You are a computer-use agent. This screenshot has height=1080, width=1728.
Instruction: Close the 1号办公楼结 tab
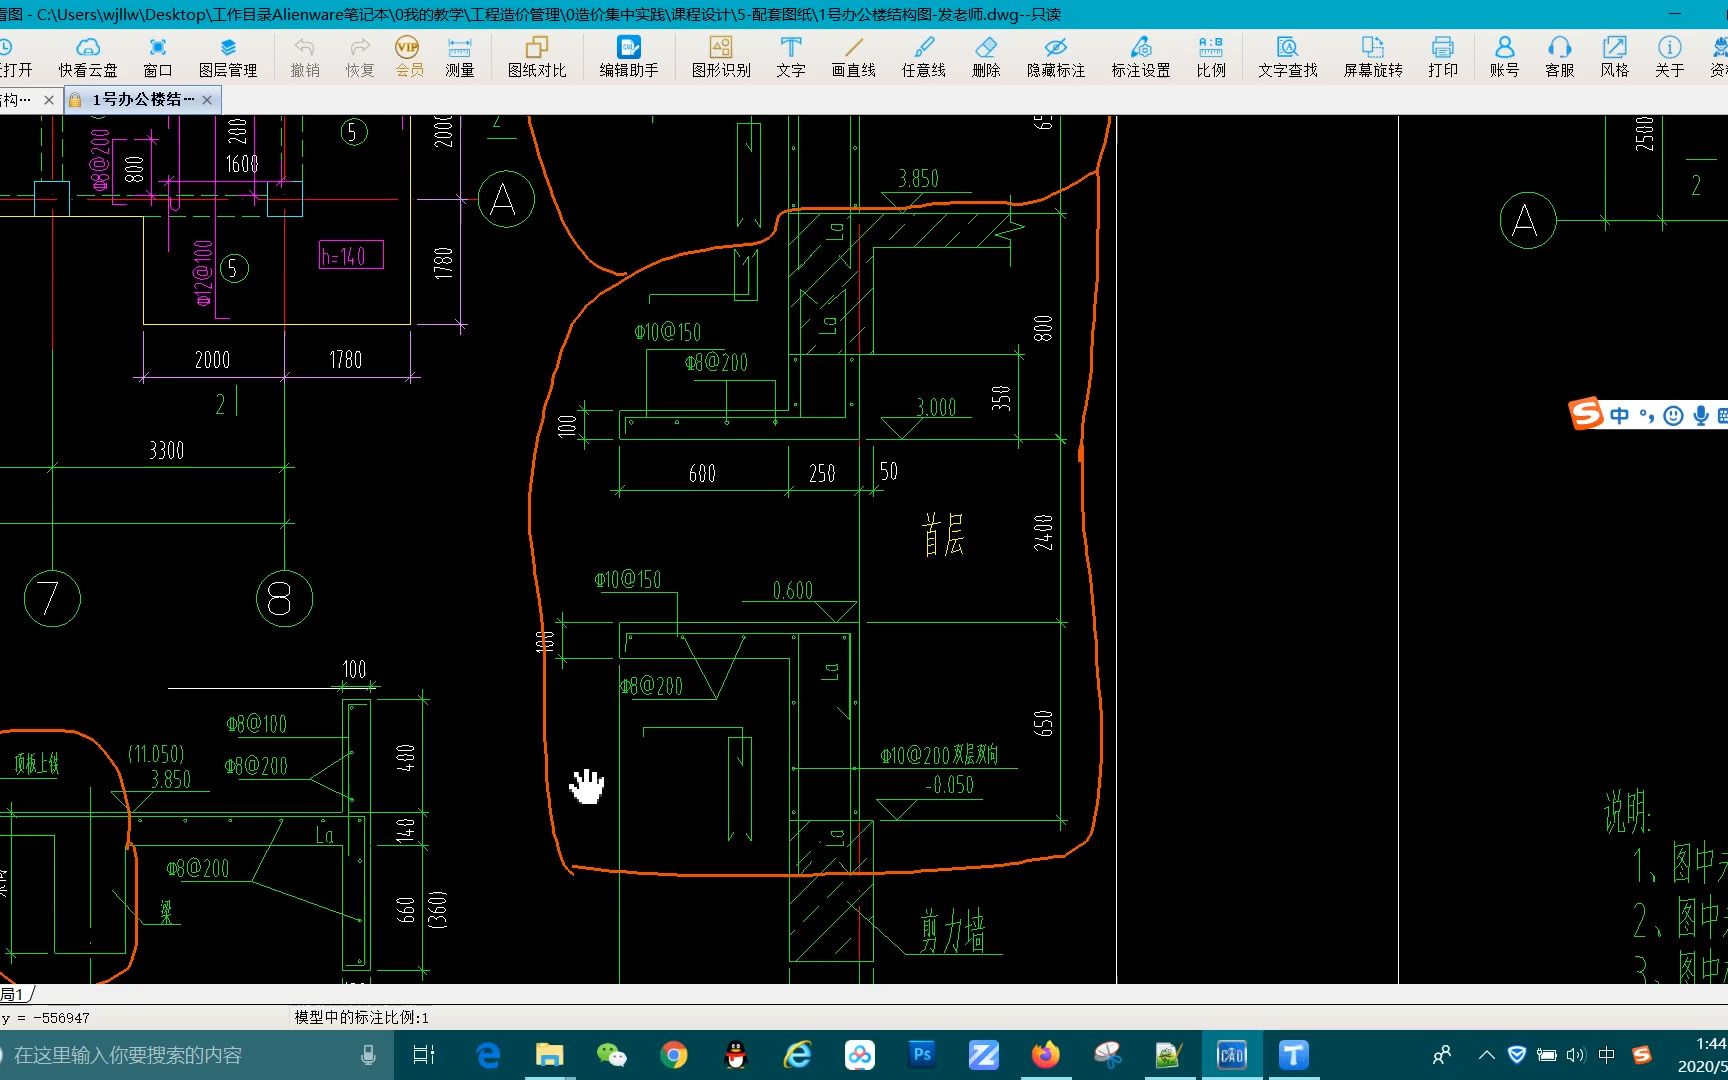point(207,99)
